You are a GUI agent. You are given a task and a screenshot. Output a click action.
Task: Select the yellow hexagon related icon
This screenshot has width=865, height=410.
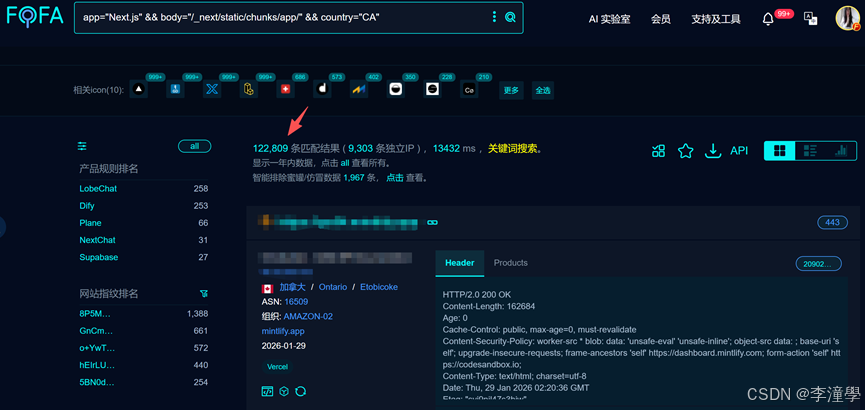[x=249, y=89]
